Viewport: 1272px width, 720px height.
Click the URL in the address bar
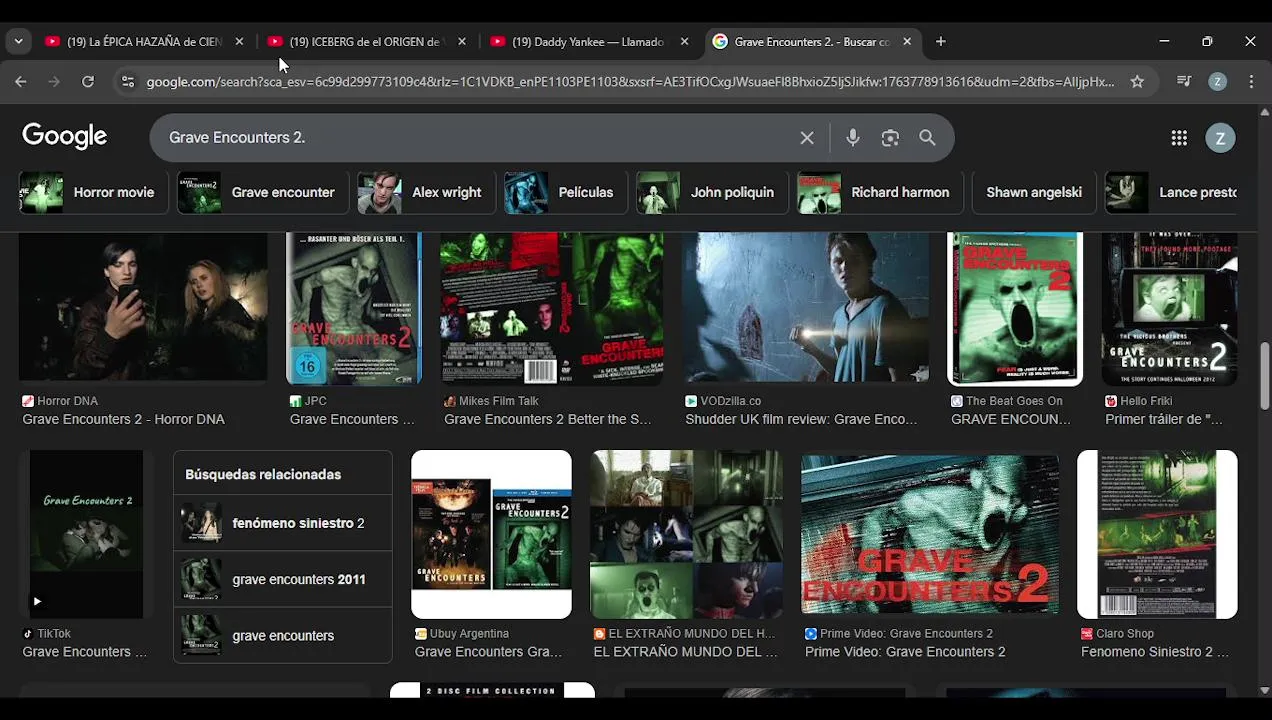(630, 82)
